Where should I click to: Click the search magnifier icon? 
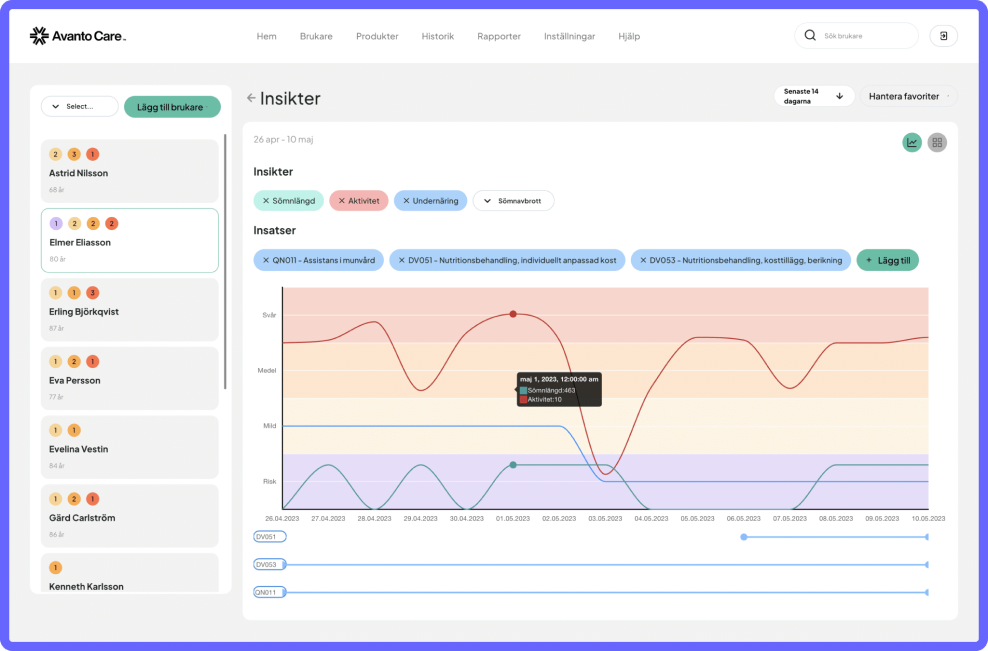tap(810, 35)
